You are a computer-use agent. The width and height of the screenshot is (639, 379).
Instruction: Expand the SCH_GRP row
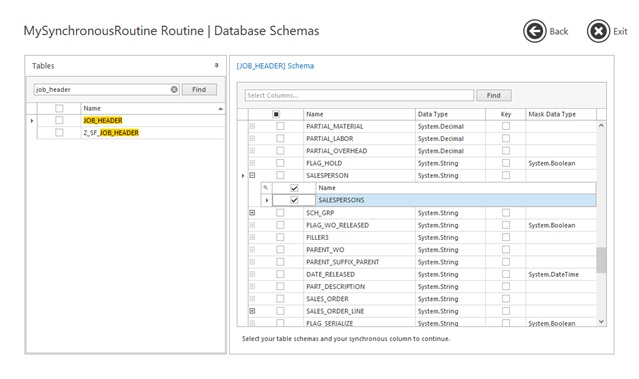(252, 213)
